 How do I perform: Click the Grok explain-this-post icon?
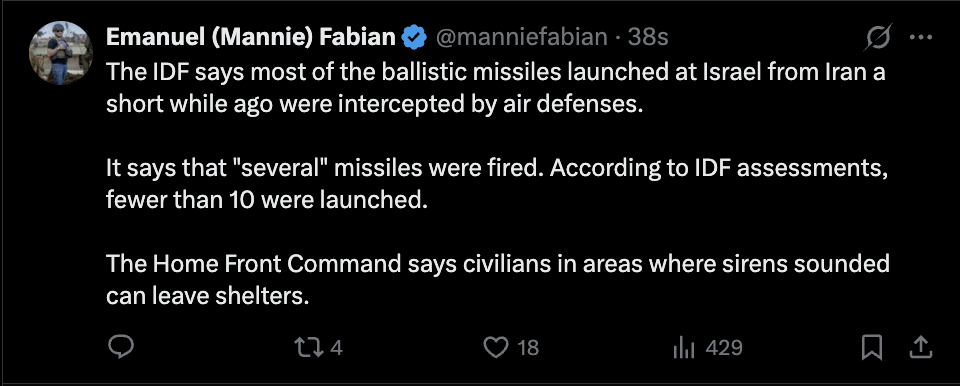point(879,38)
